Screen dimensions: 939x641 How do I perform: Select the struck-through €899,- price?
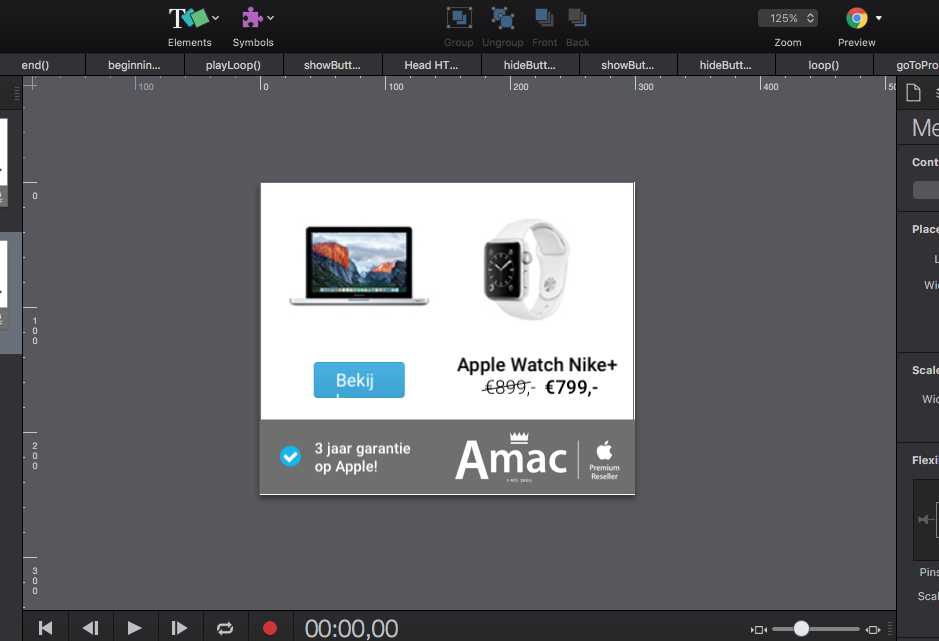tap(508, 388)
